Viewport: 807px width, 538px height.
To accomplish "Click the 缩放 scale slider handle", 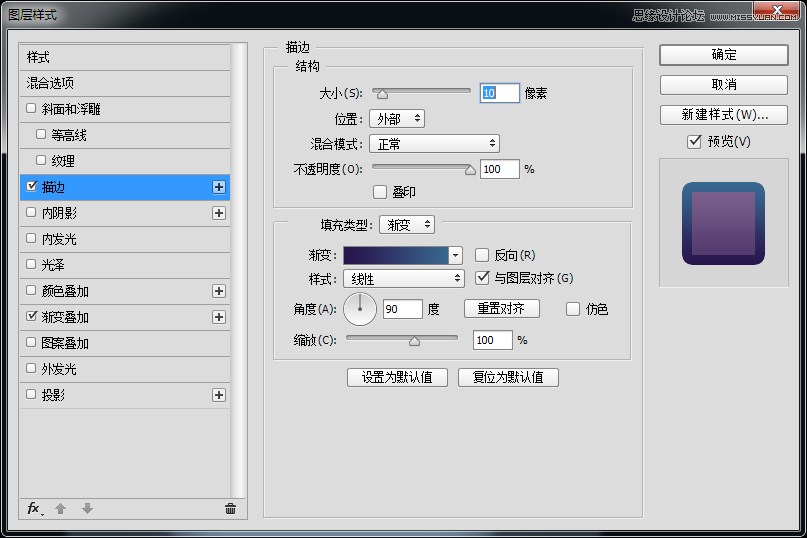I will (x=414, y=341).
